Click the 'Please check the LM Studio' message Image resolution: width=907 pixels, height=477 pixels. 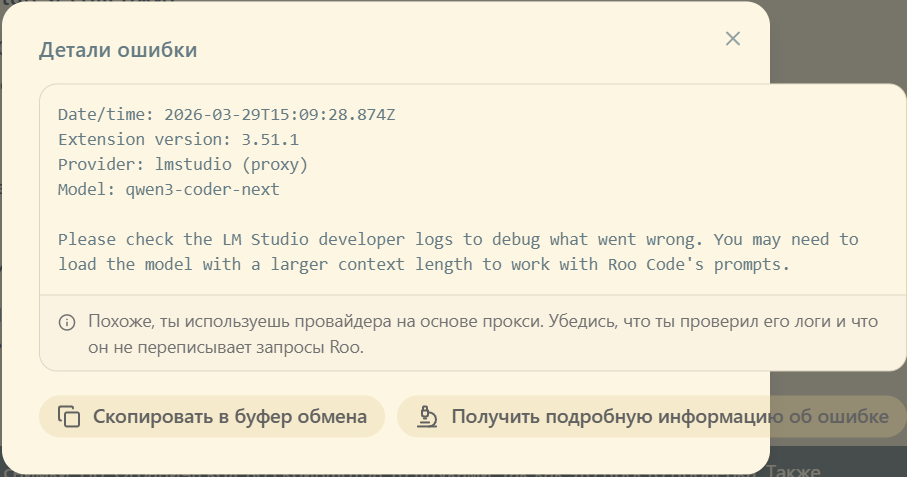pos(458,252)
